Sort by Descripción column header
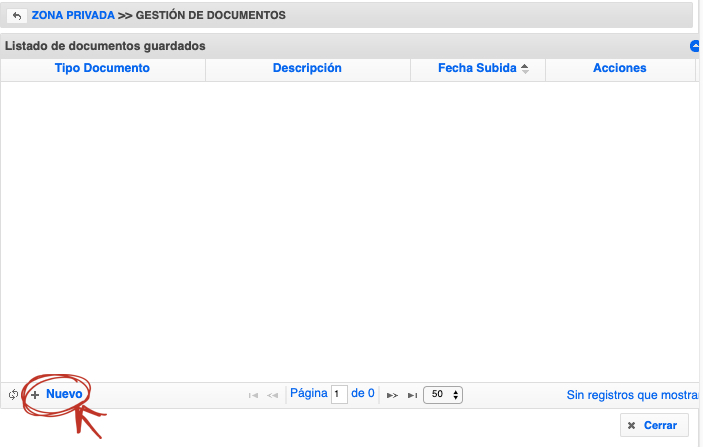 click(307, 68)
